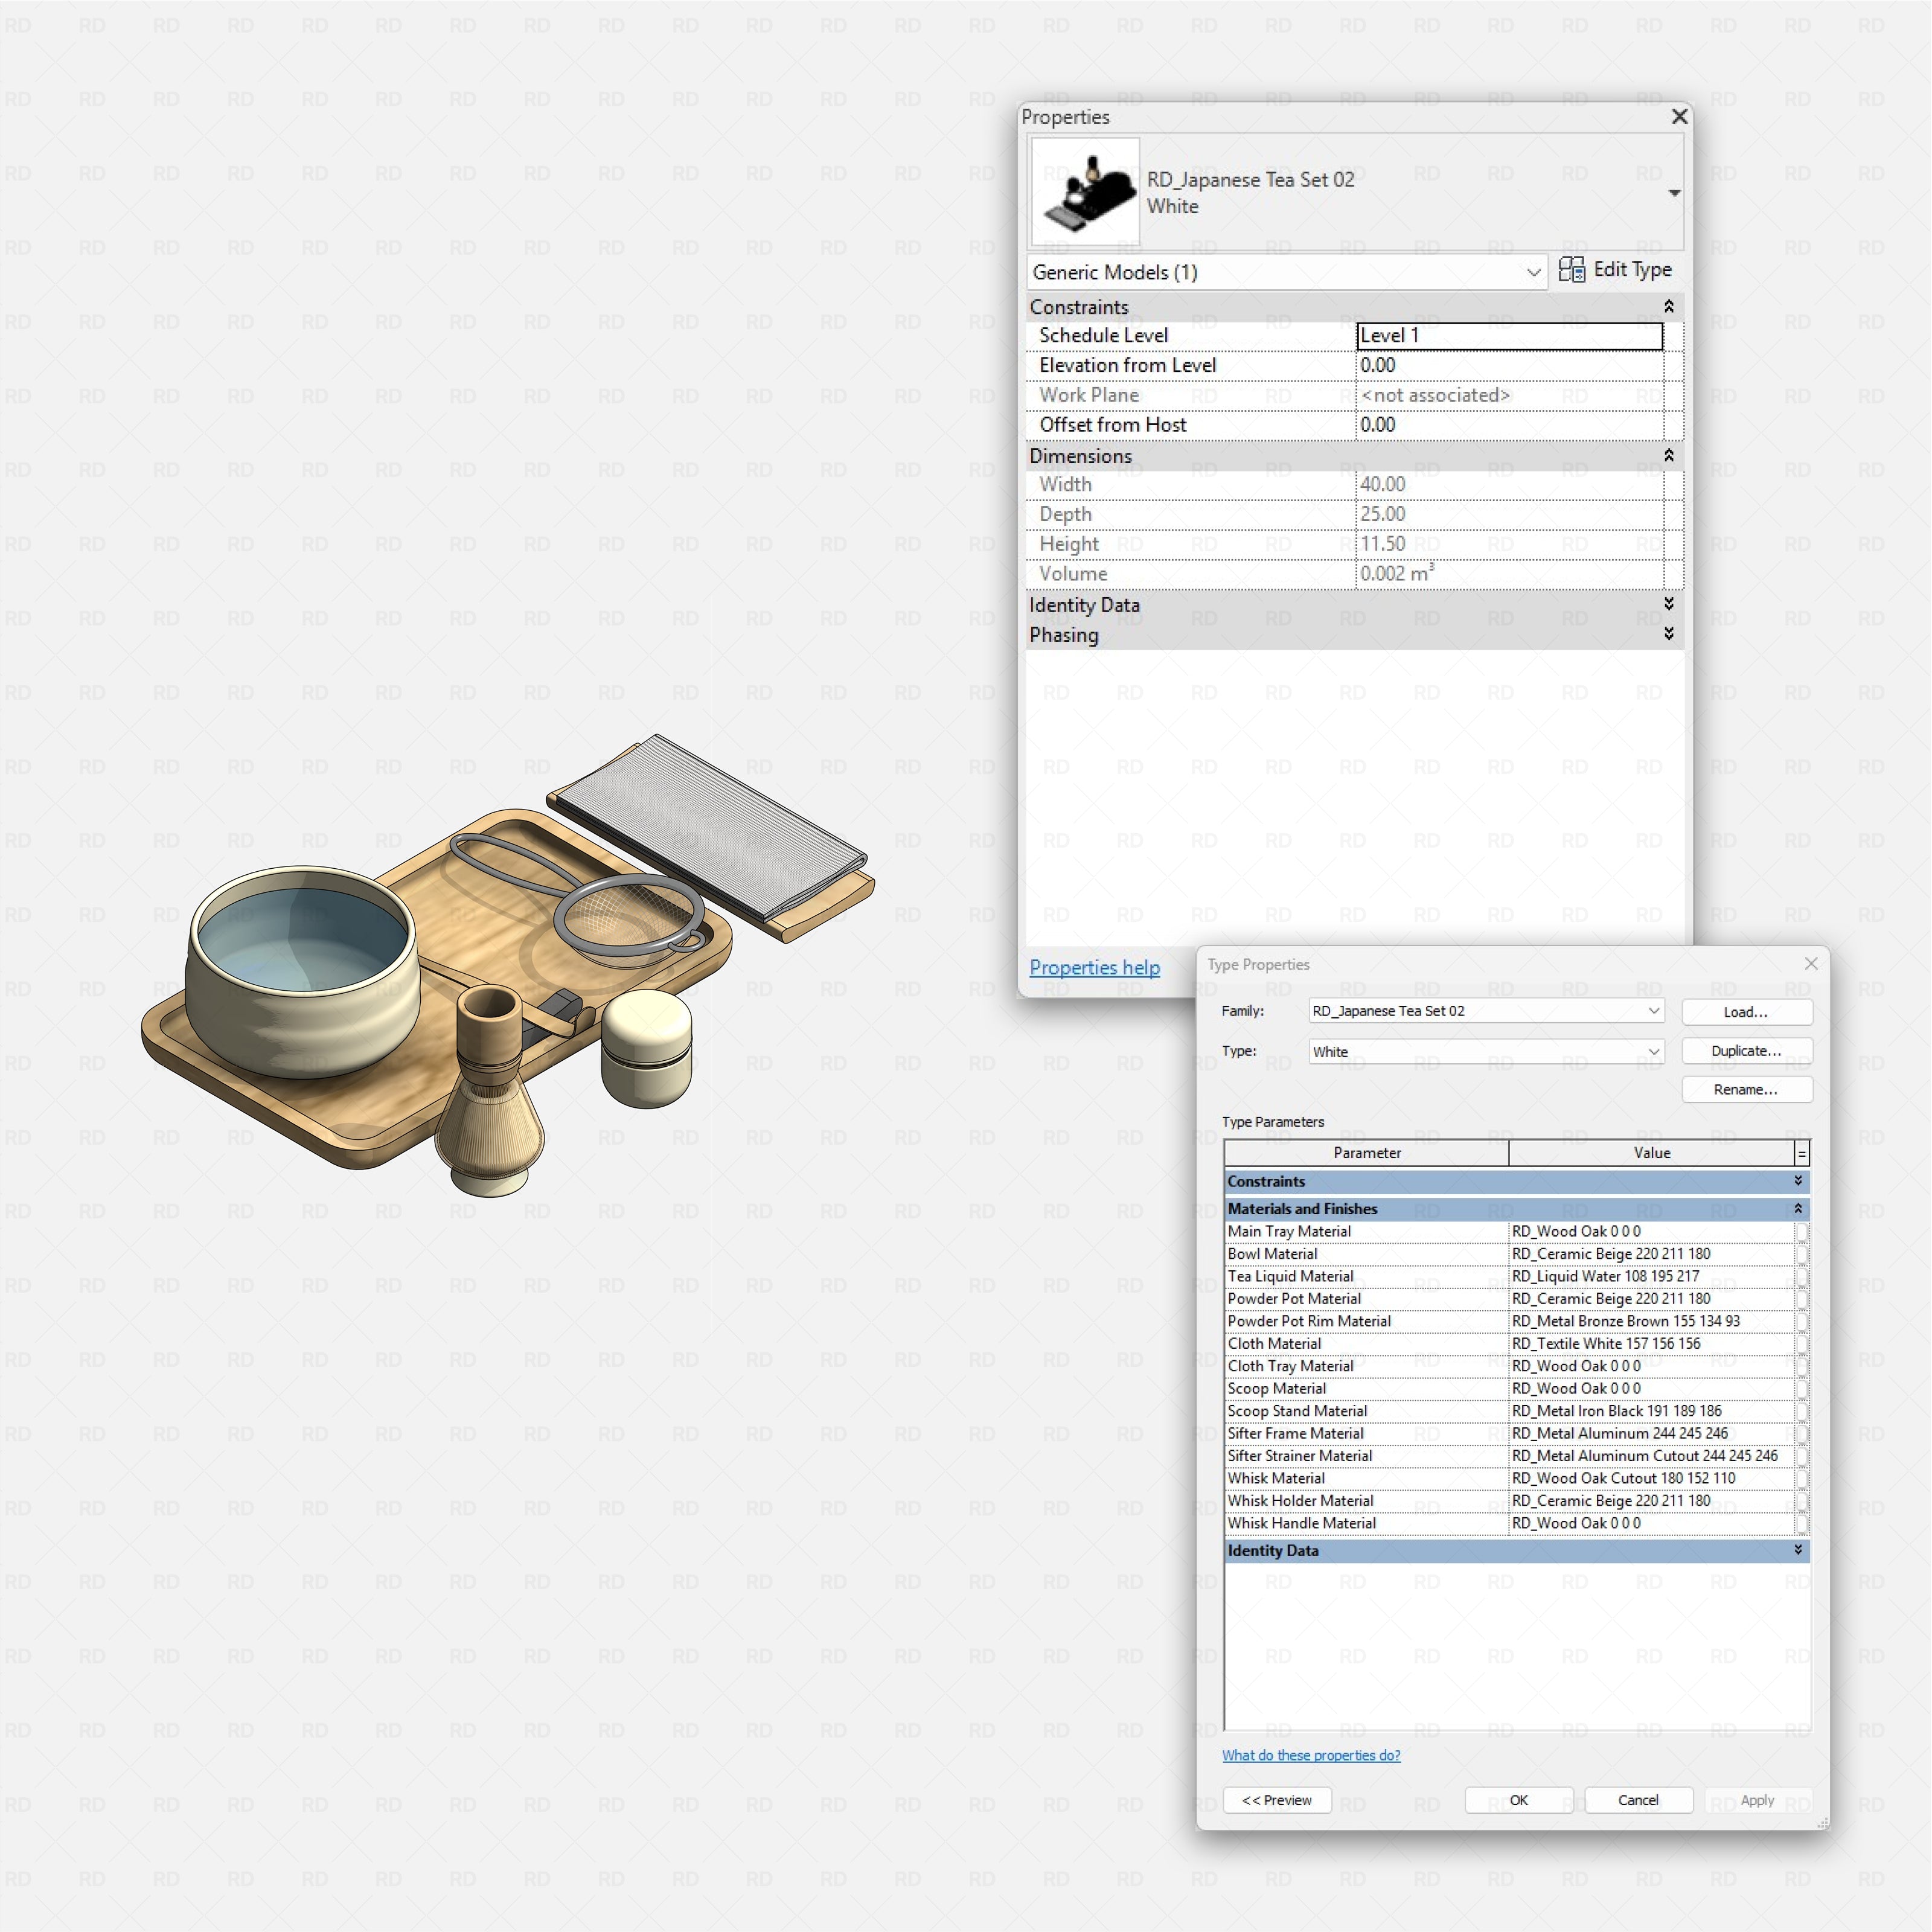Open the type selector dropdown arrow in Properties
The height and width of the screenshot is (1932, 1932).
pyautogui.click(x=1674, y=193)
